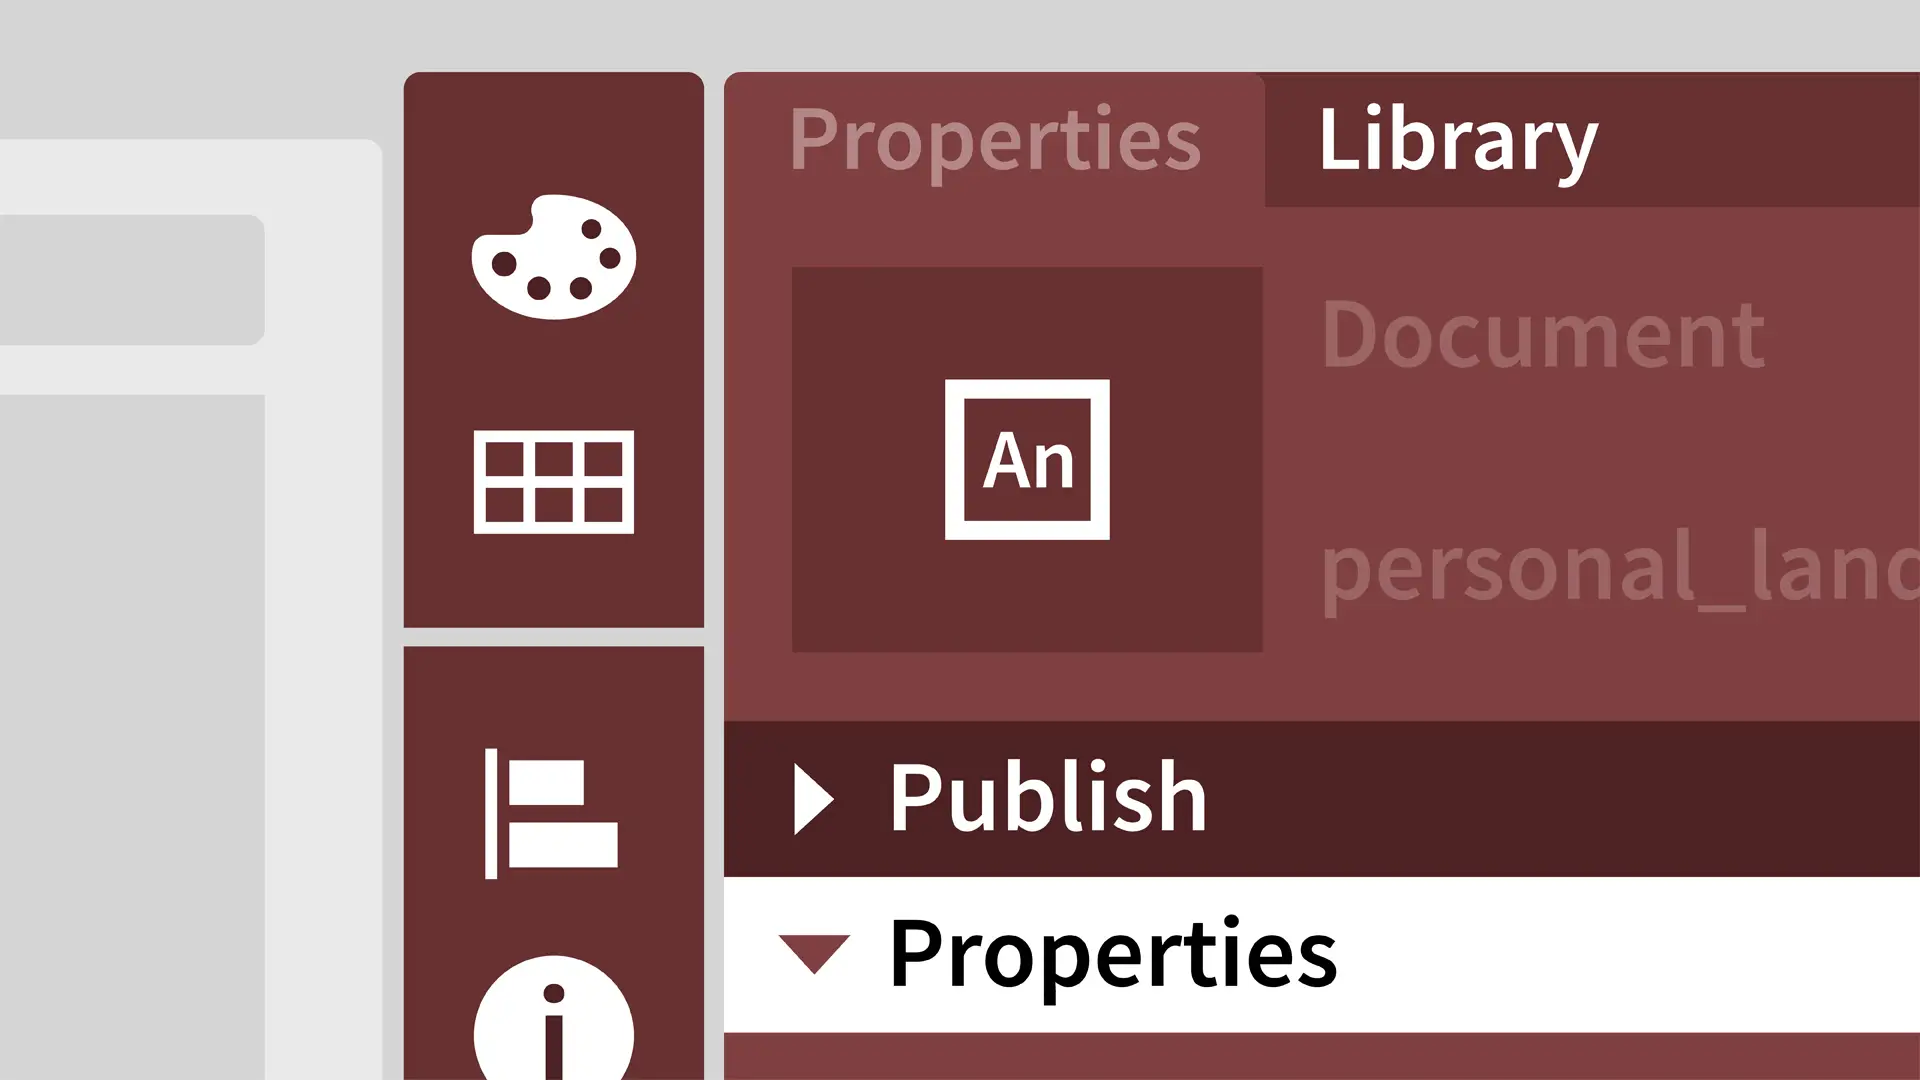
Task: Switch to the Properties tab
Action: tap(995, 140)
